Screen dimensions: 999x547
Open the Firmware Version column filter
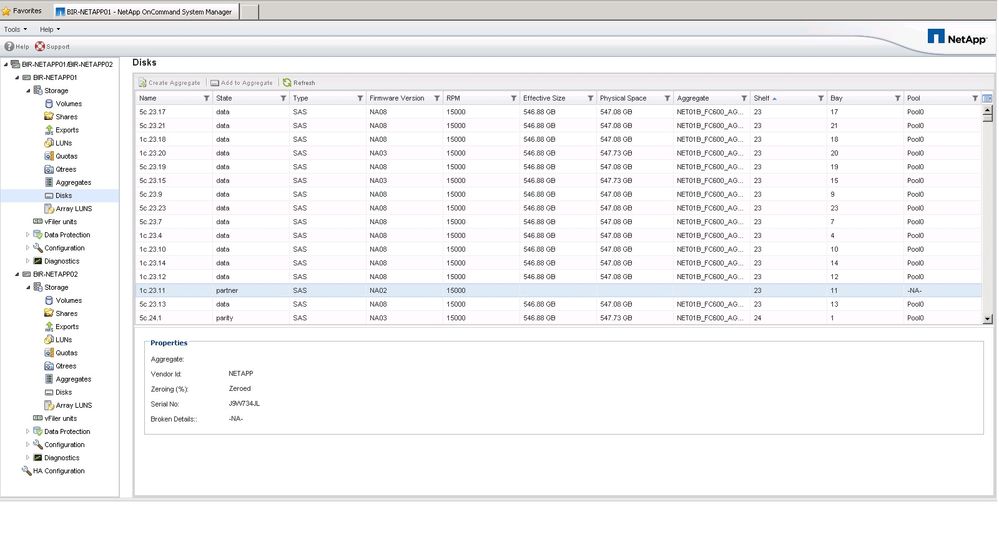click(437, 98)
